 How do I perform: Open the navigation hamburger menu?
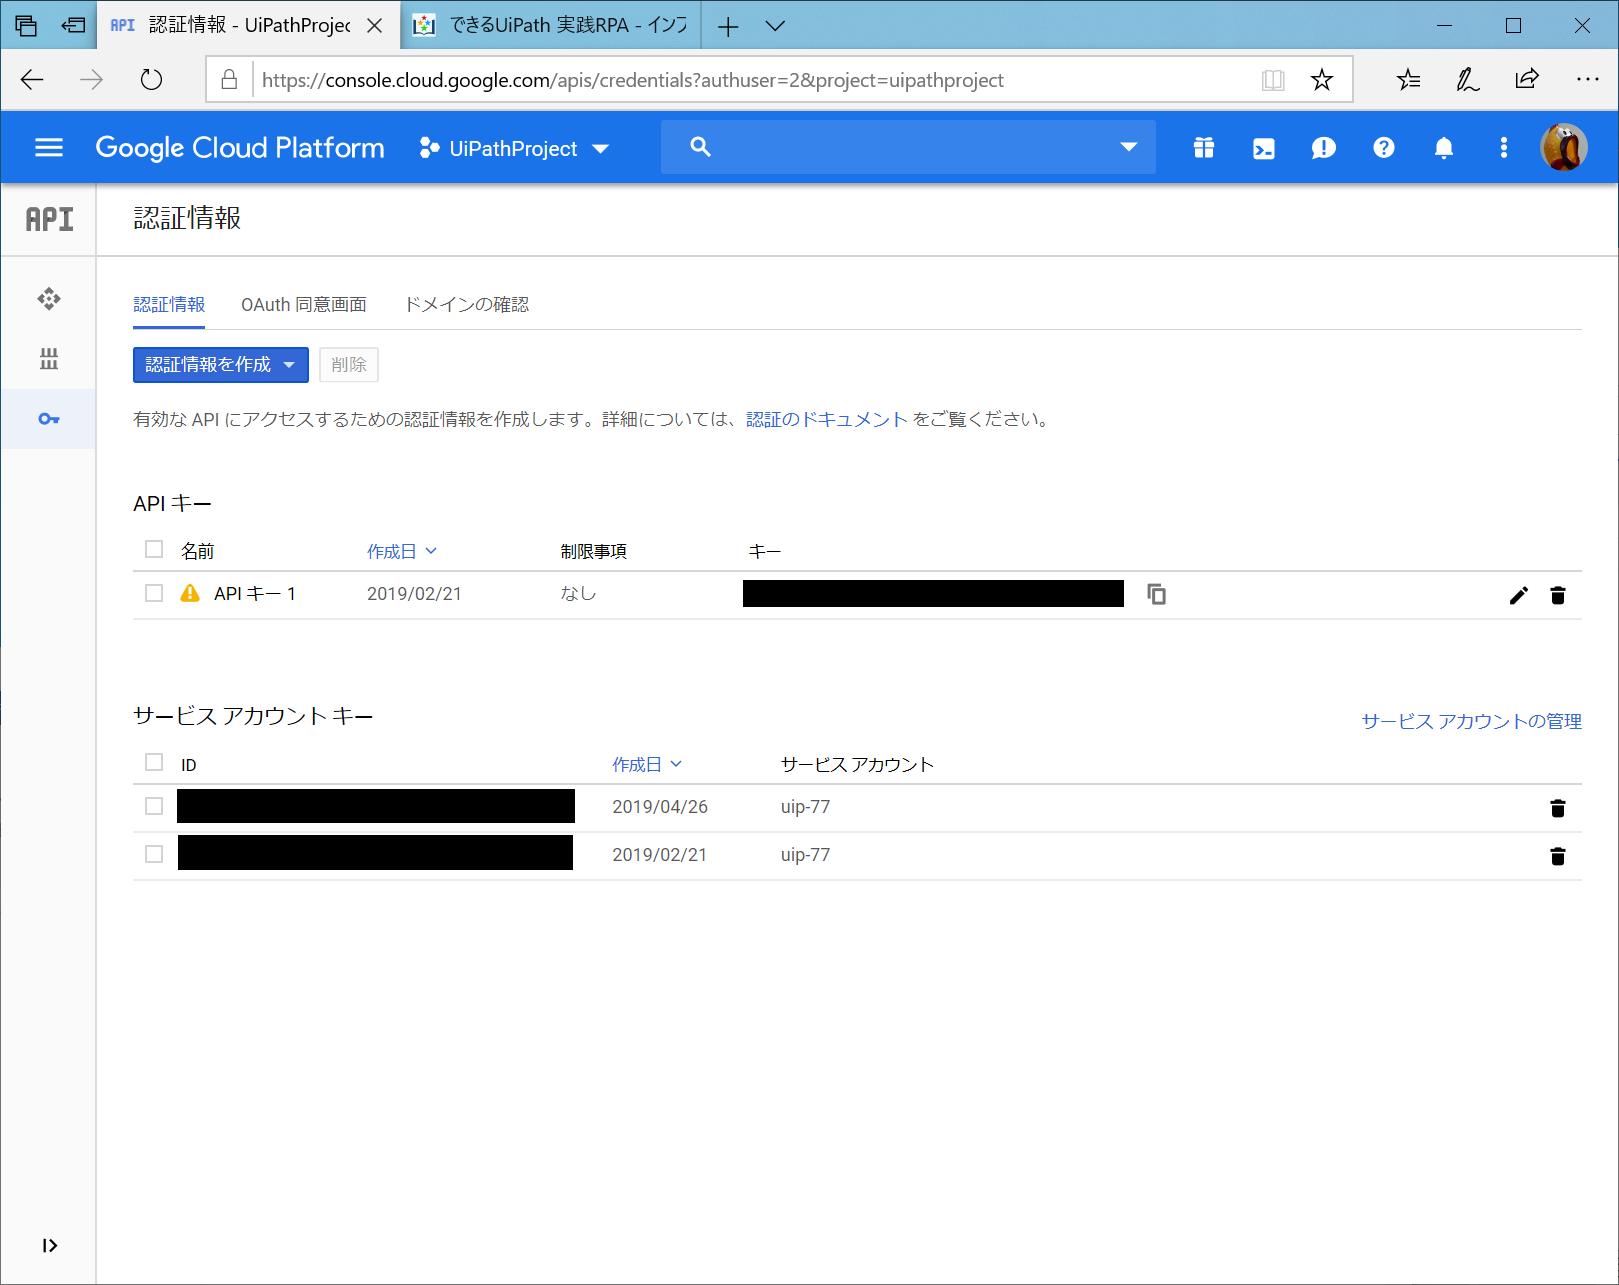point(47,147)
